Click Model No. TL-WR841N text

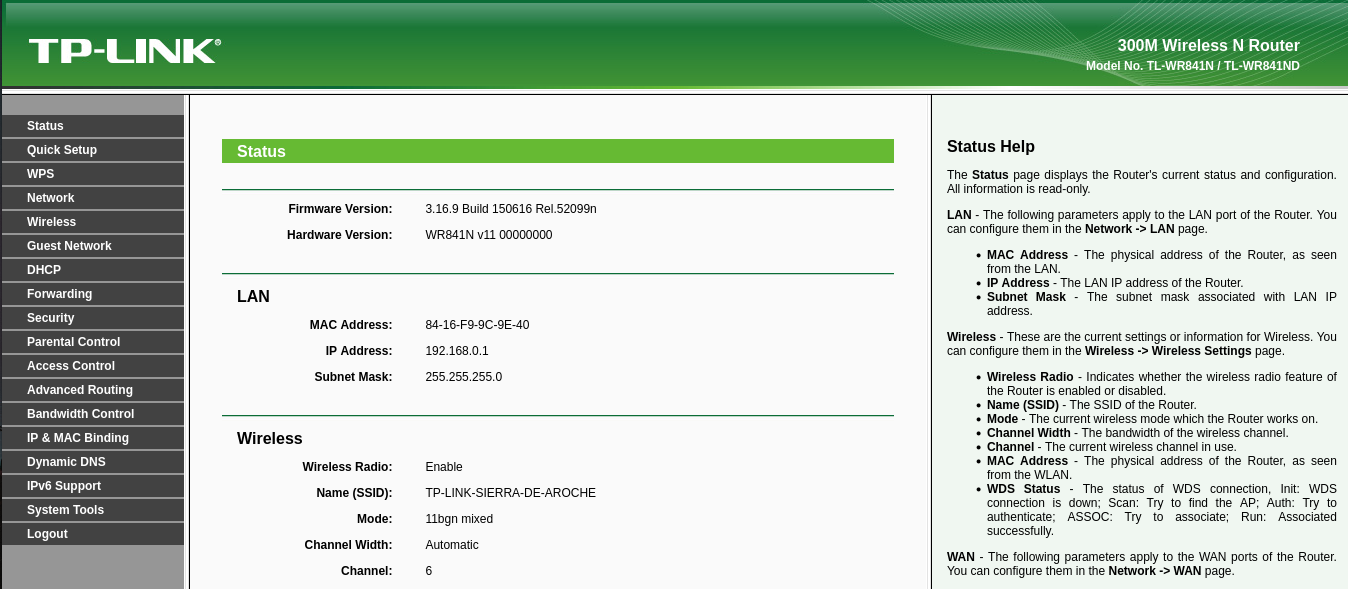tap(1193, 66)
